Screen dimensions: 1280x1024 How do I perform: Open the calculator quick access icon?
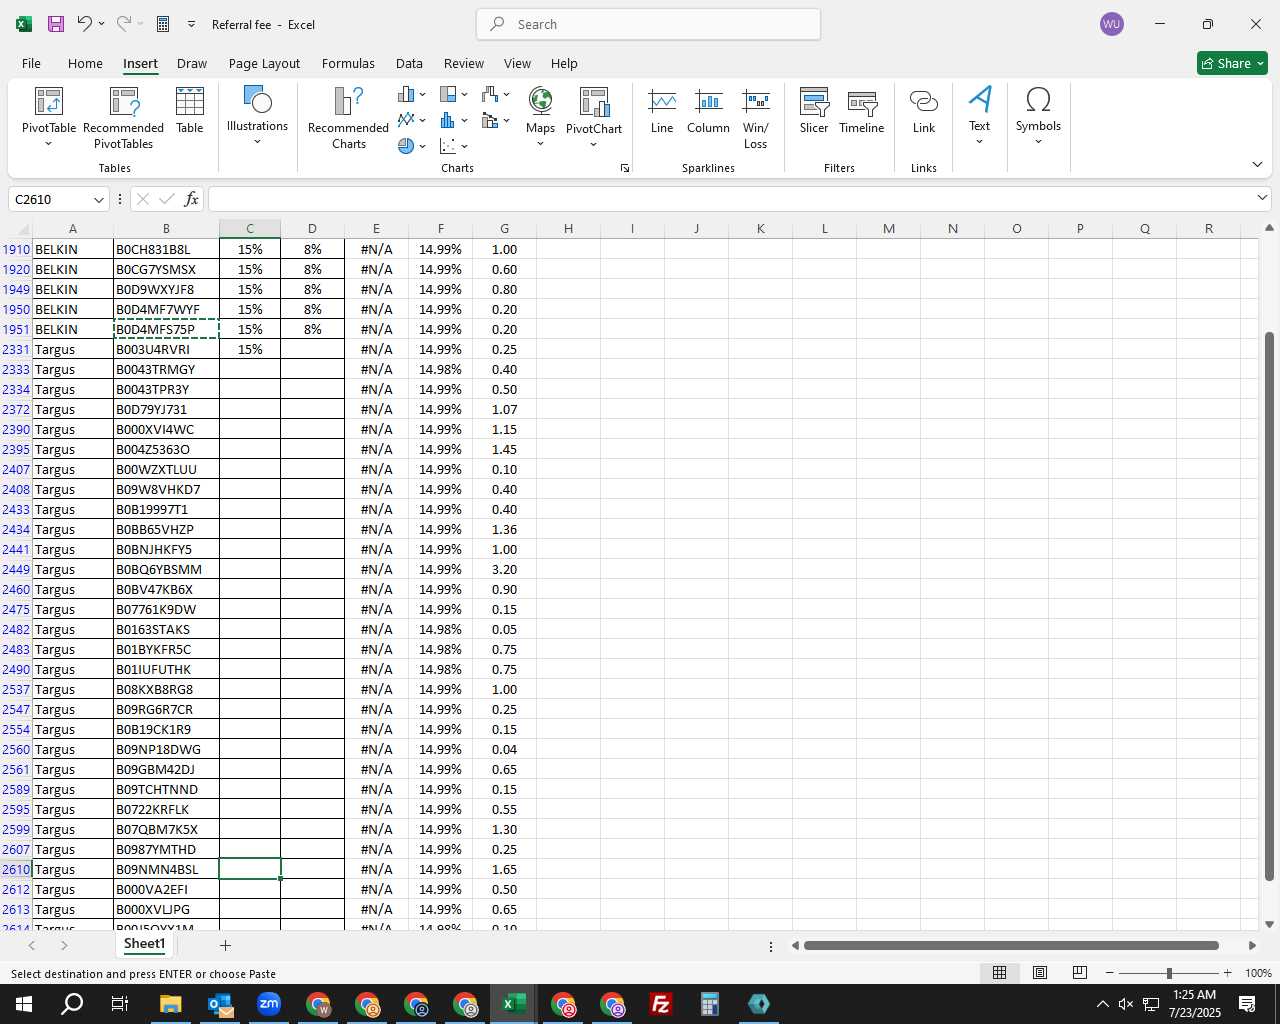163,24
